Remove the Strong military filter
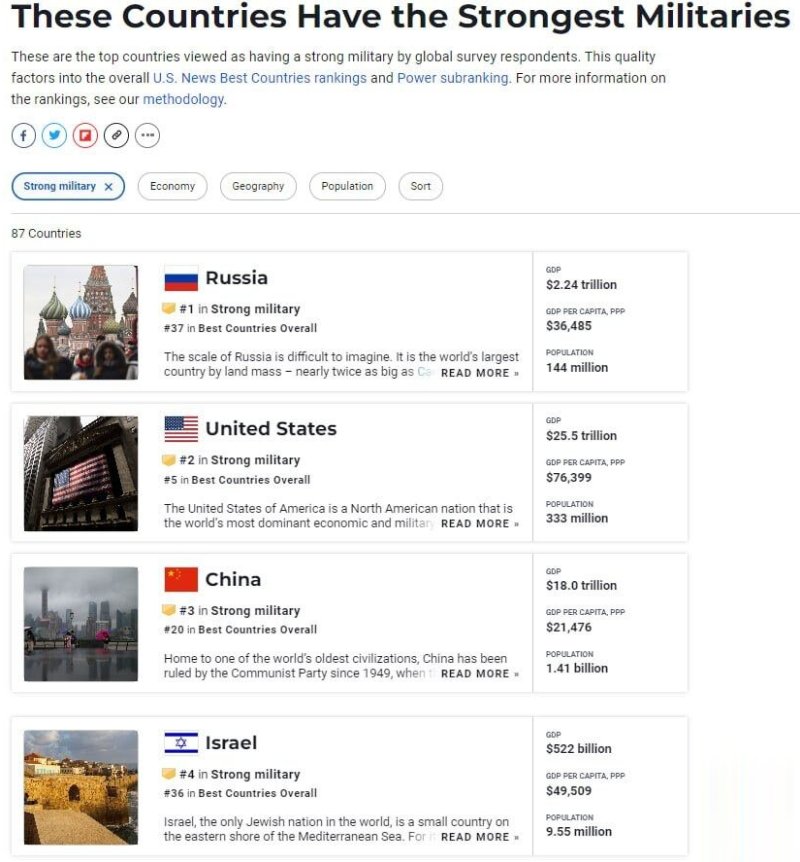800x862 pixels. coord(109,187)
